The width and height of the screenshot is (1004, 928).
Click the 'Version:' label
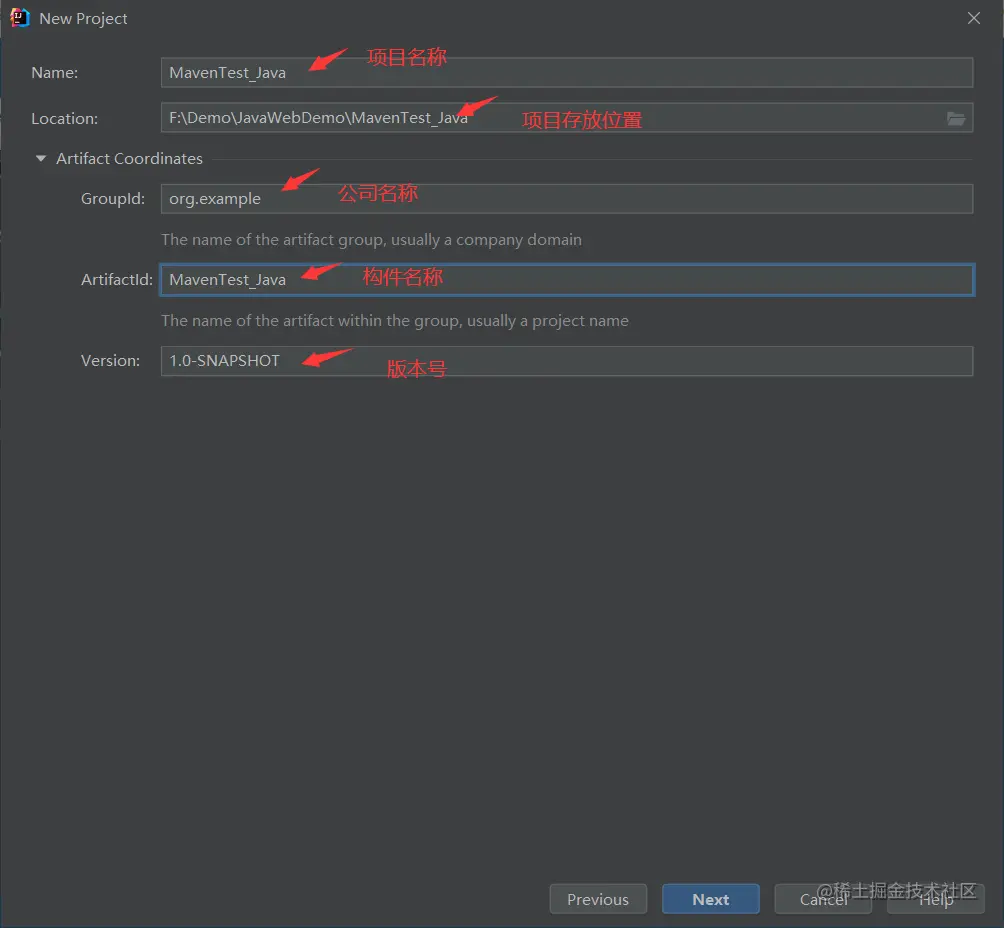click(110, 361)
